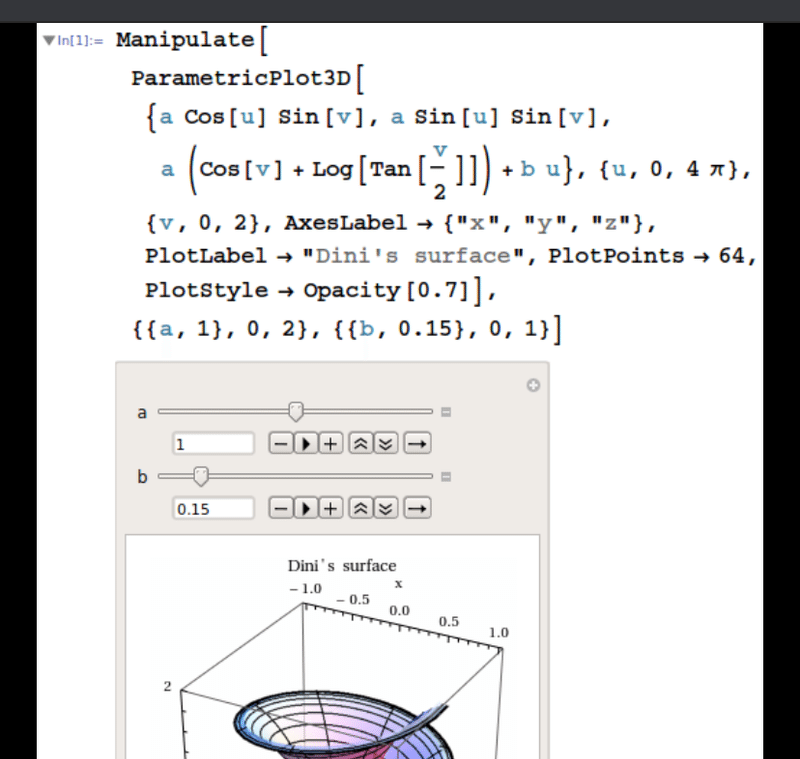The image size is (800, 759).
Task: Click the Dini's surface 3D plot
Action: point(332,647)
